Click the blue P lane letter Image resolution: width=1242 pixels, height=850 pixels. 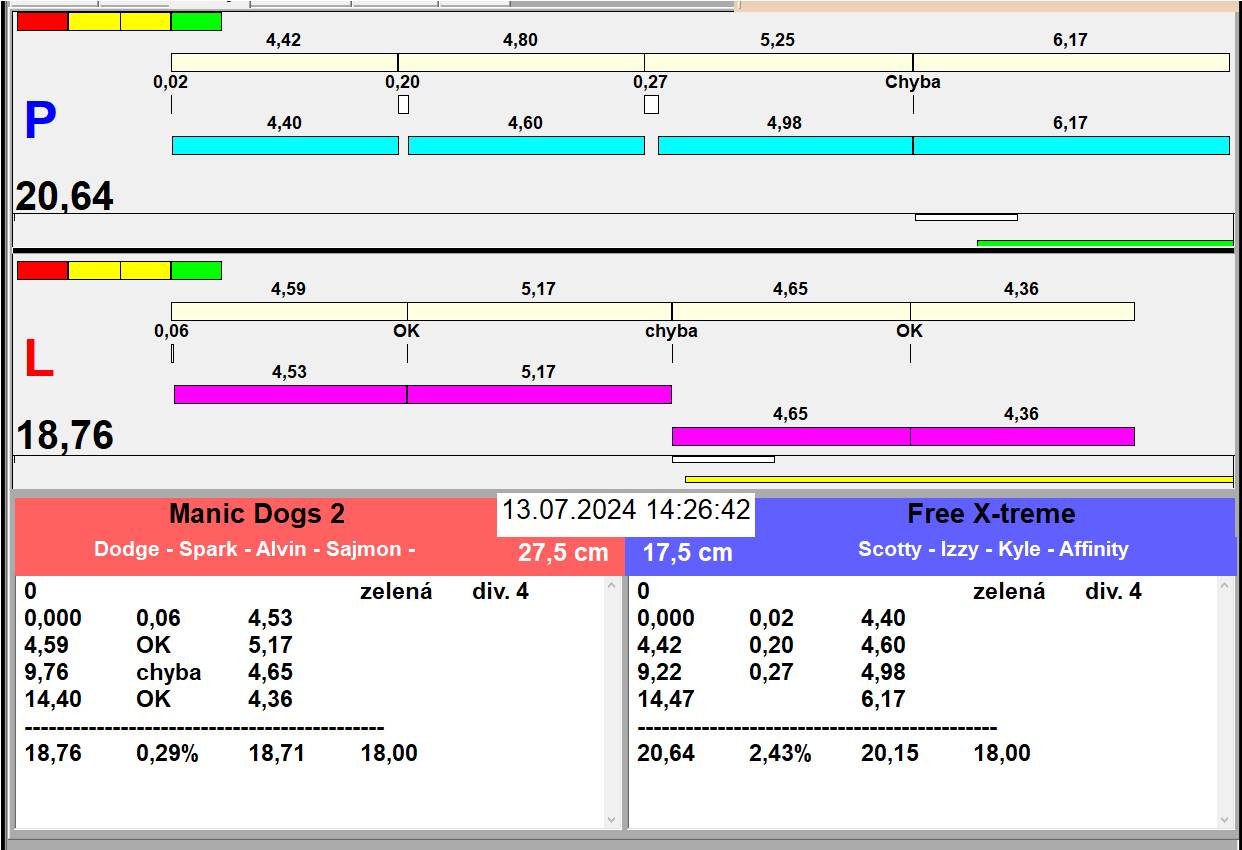pos(39,122)
